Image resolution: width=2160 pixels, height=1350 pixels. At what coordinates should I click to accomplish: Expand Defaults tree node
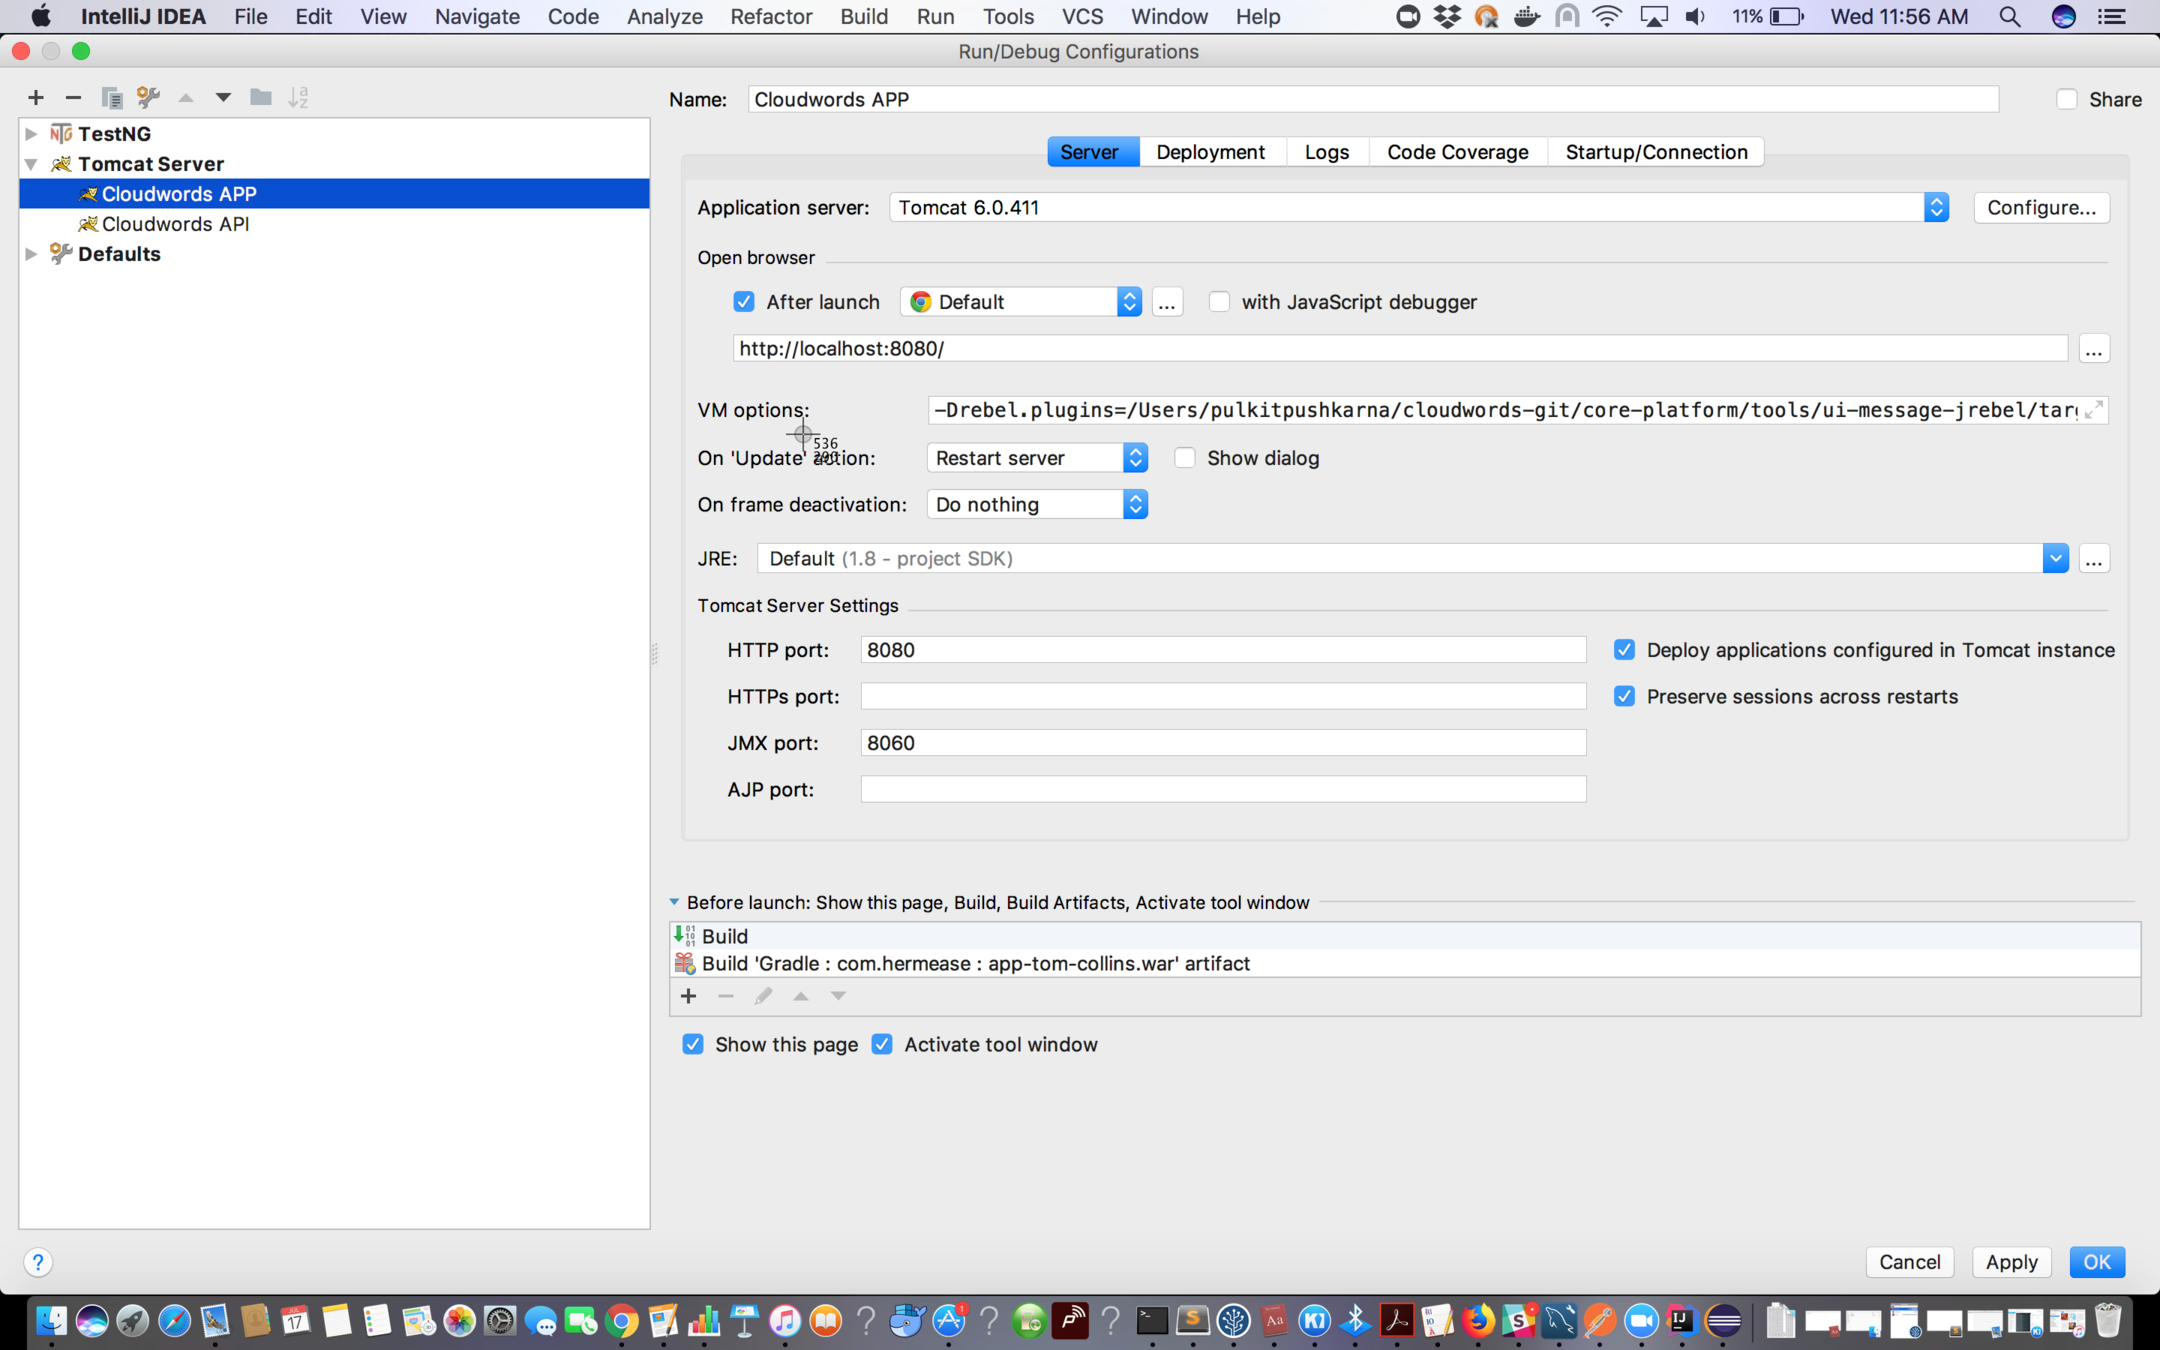click(31, 254)
